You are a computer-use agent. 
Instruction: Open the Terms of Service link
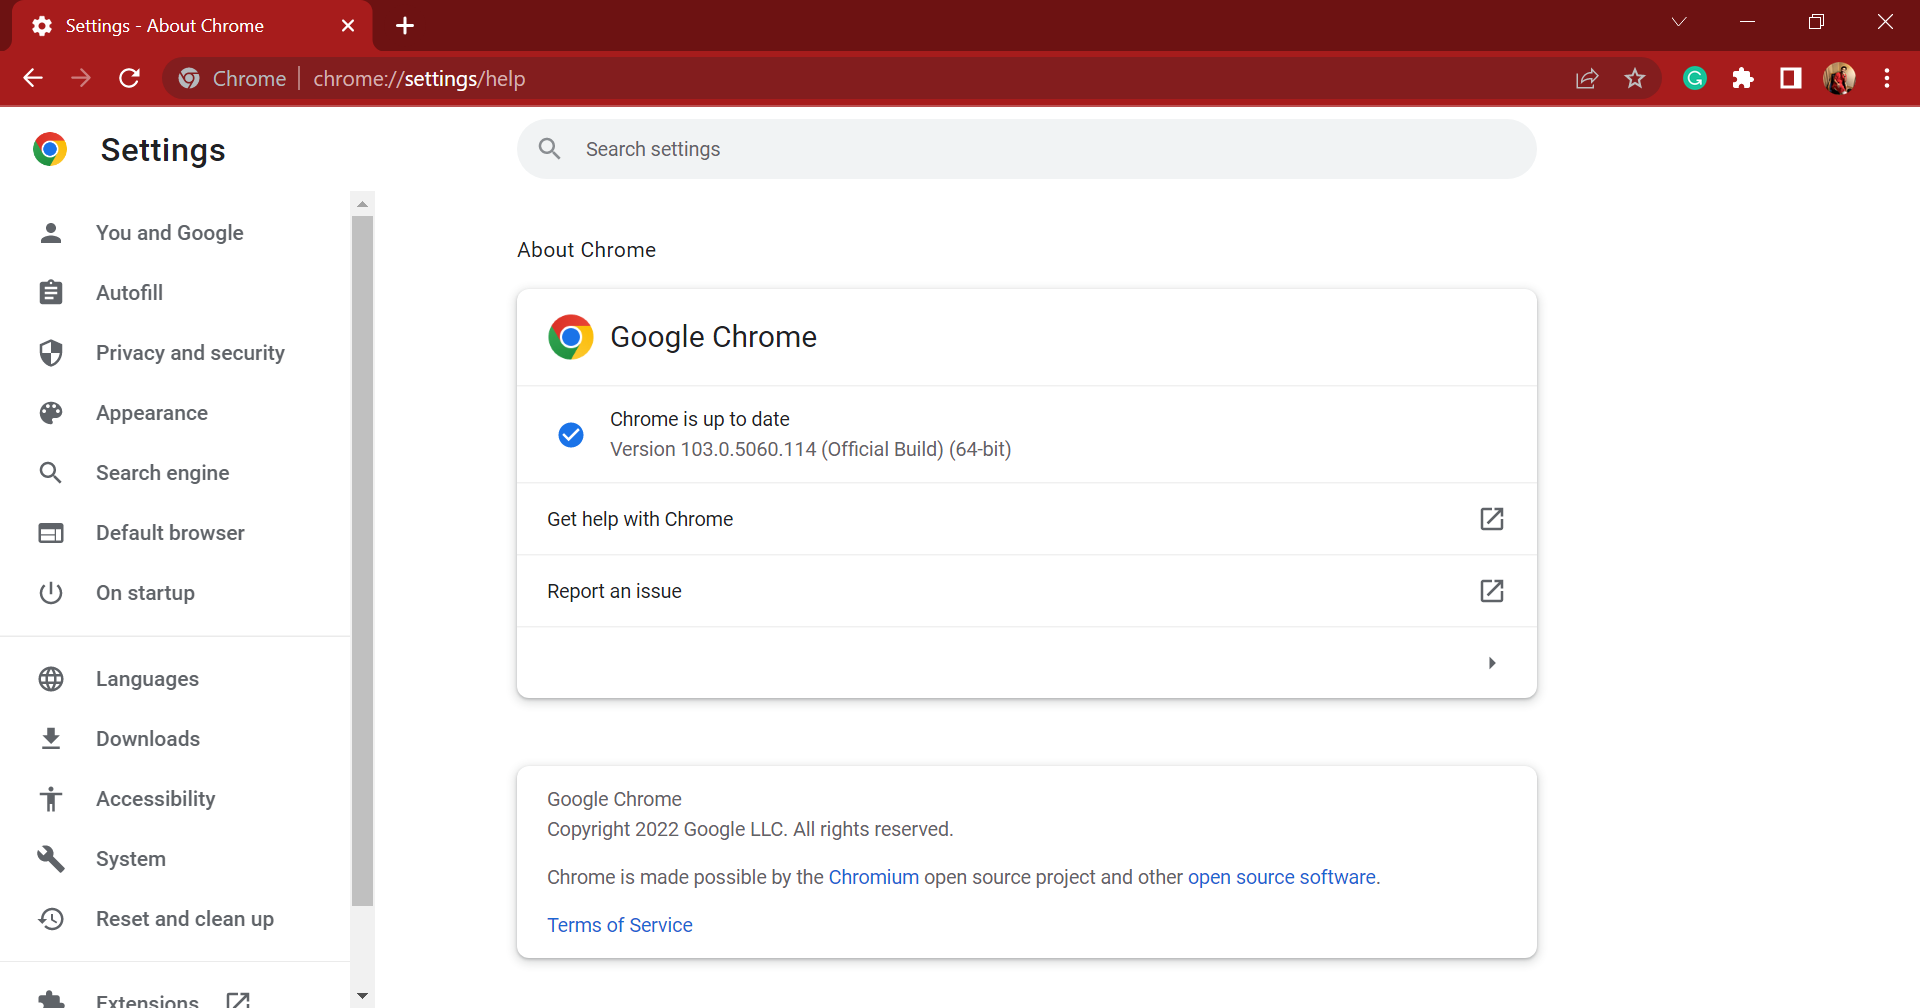[x=620, y=925]
